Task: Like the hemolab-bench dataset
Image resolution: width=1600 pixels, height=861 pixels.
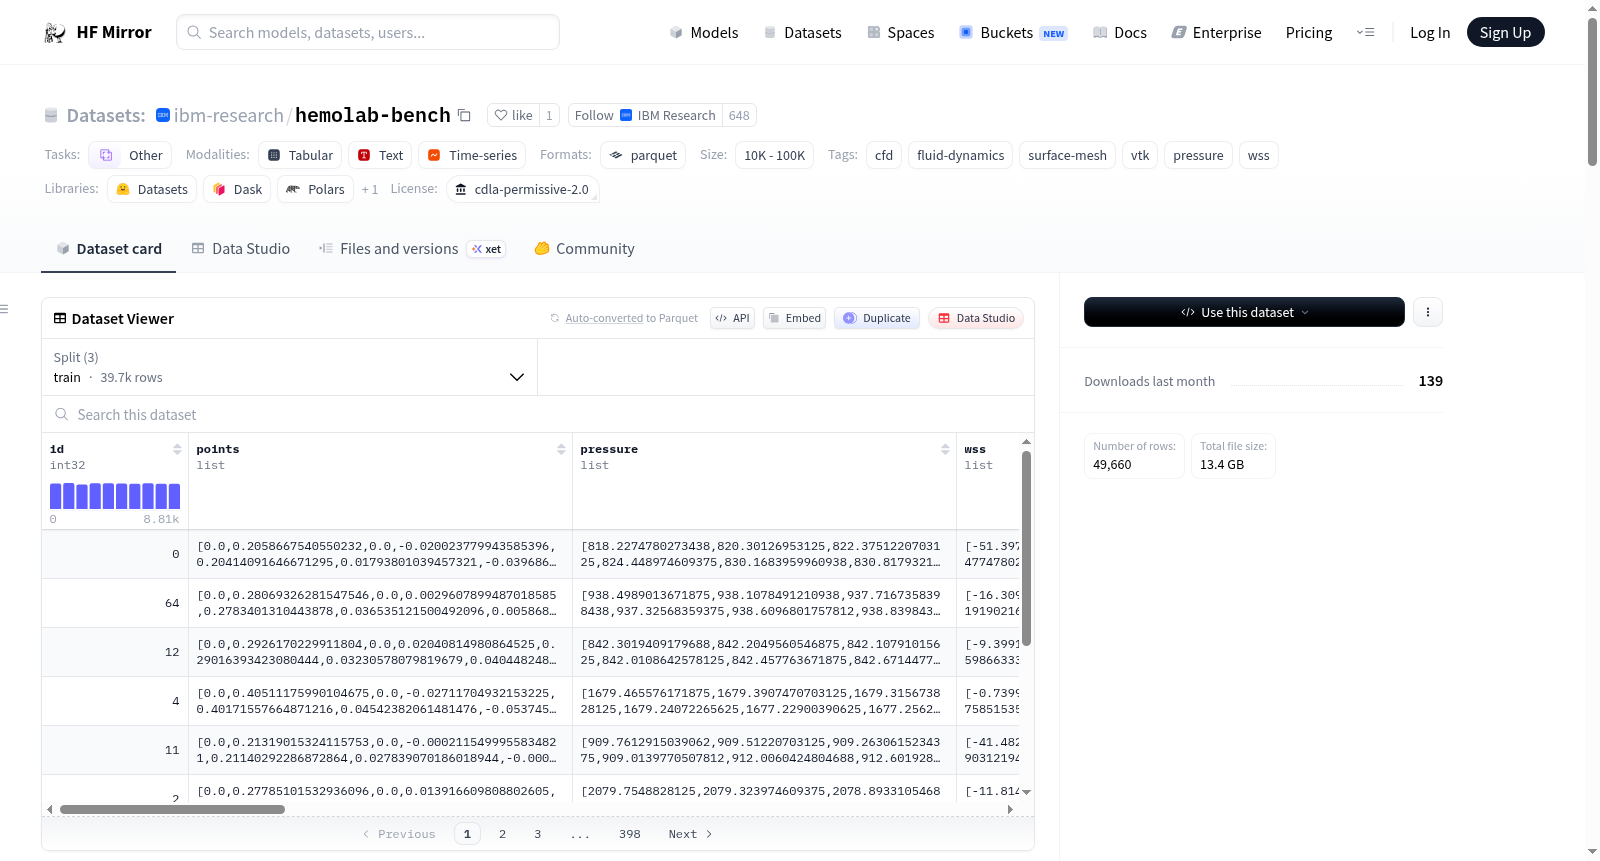Action: pos(513,115)
